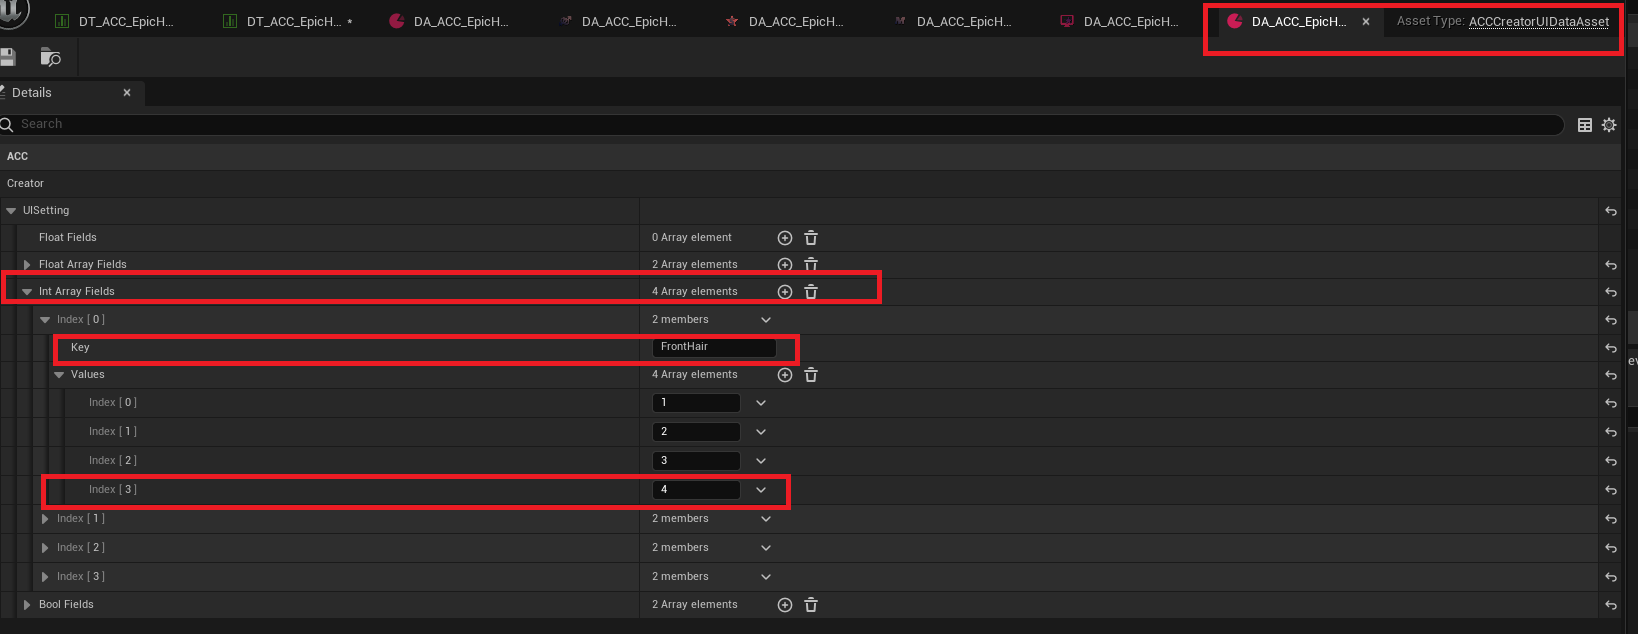The image size is (1638, 634).
Task: Expand Int Array Index [ 2 ] struct
Action: coord(45,548)
